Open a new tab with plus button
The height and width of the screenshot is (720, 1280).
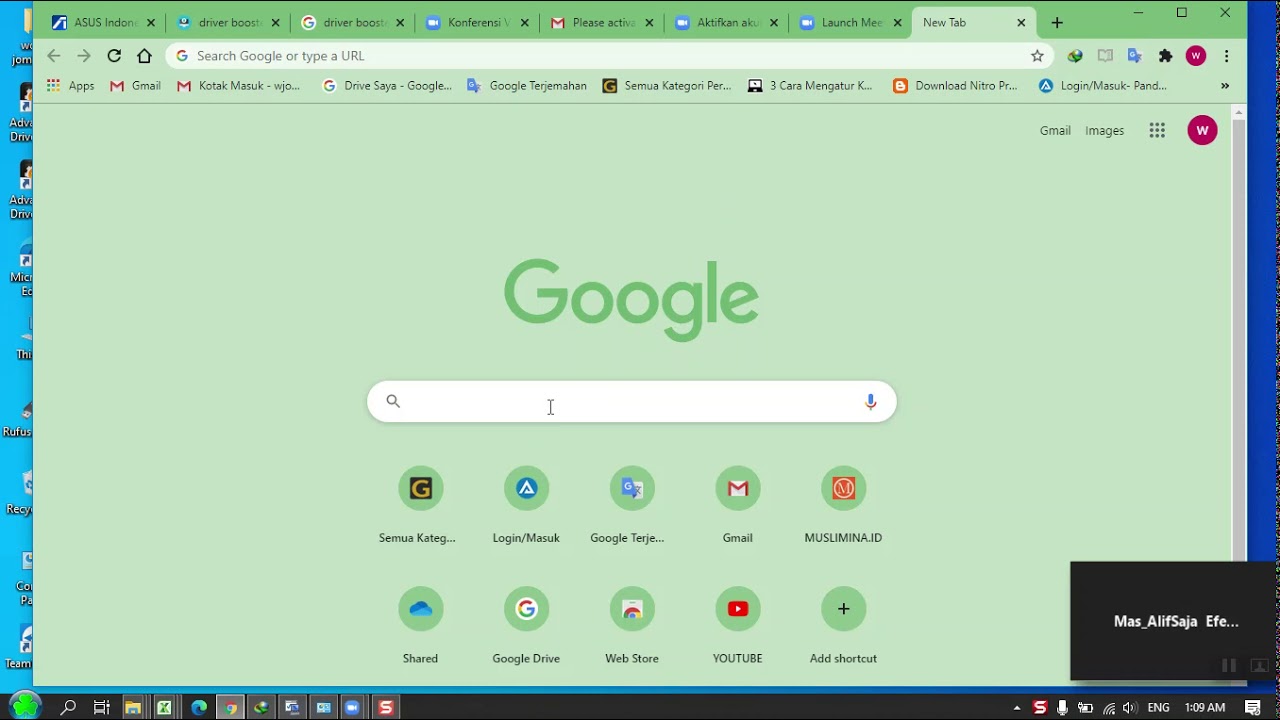click(x=1057, y=22)
